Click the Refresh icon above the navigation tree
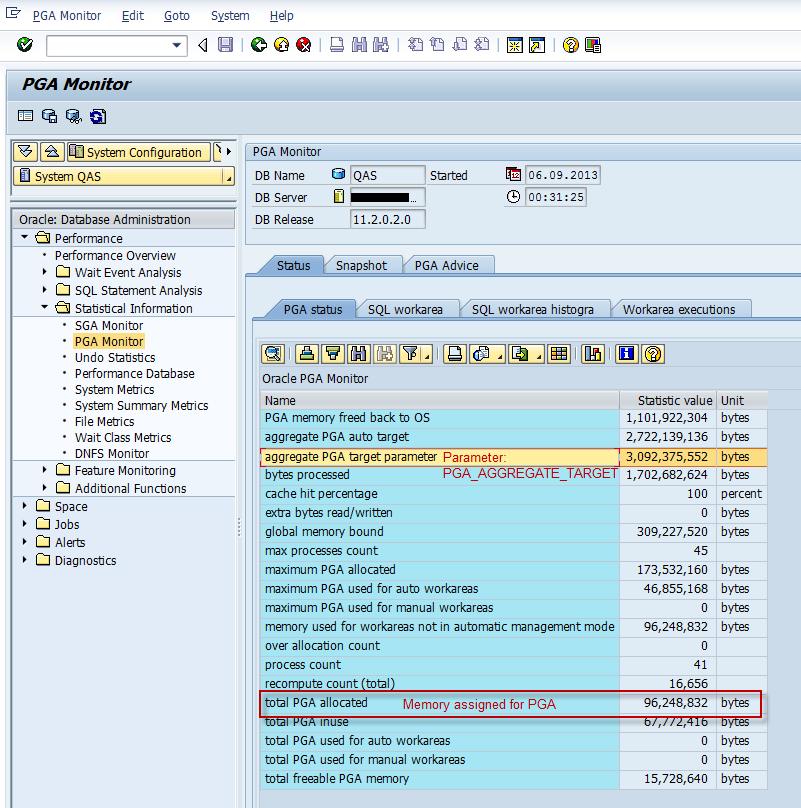The width and height of the screenshot is (801, 808). [97, 117]
